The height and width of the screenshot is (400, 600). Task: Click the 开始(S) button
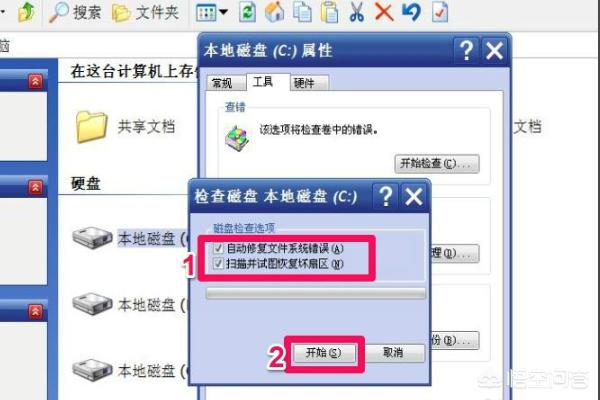324,353
